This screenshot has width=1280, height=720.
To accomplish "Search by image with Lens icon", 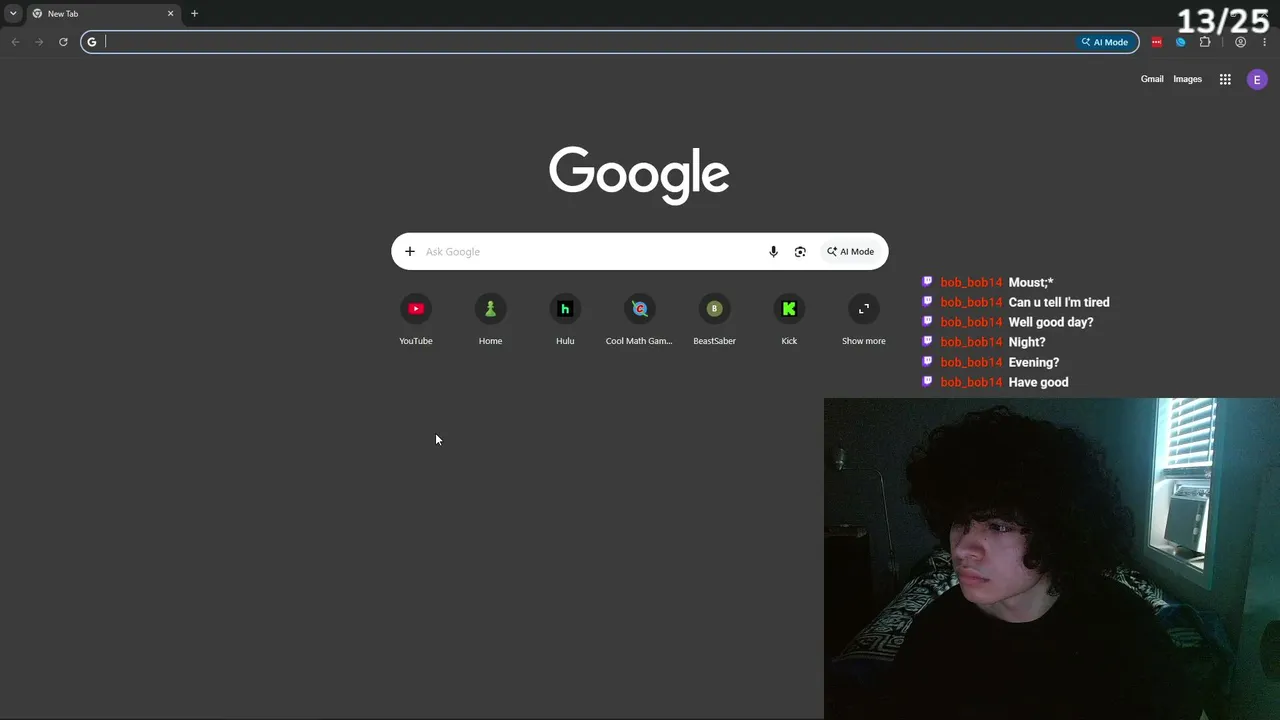I will tap(800, 252).
